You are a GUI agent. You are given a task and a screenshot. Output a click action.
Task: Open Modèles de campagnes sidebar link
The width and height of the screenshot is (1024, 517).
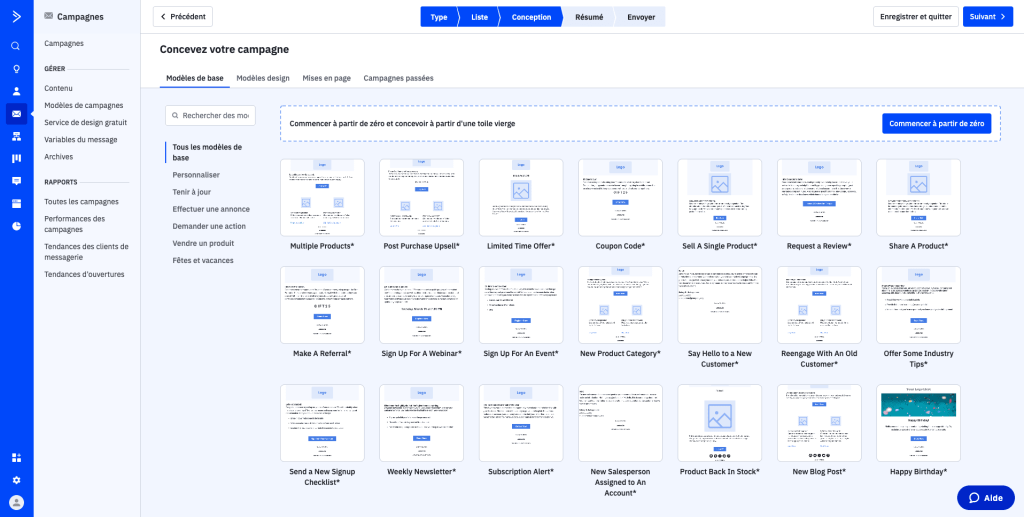(84, 105)
